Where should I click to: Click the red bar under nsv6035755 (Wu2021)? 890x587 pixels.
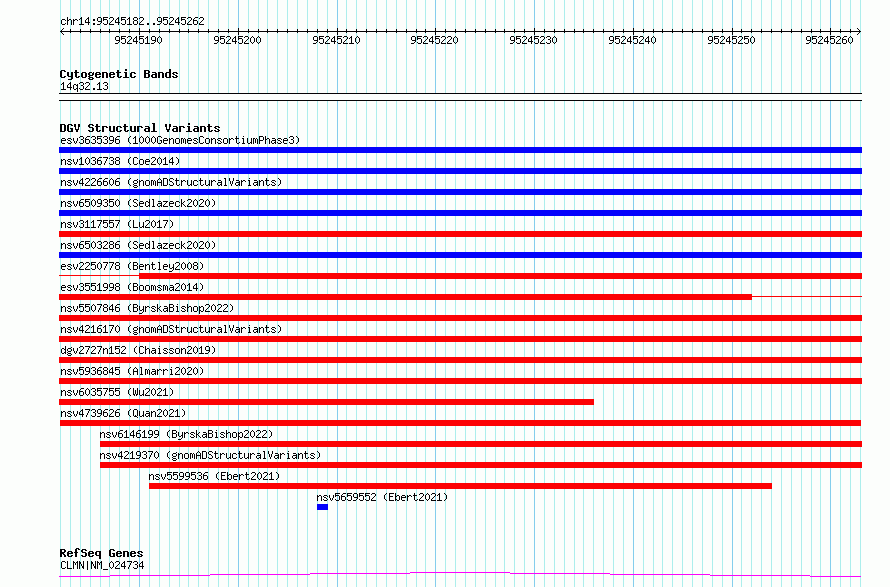point(326,402)
